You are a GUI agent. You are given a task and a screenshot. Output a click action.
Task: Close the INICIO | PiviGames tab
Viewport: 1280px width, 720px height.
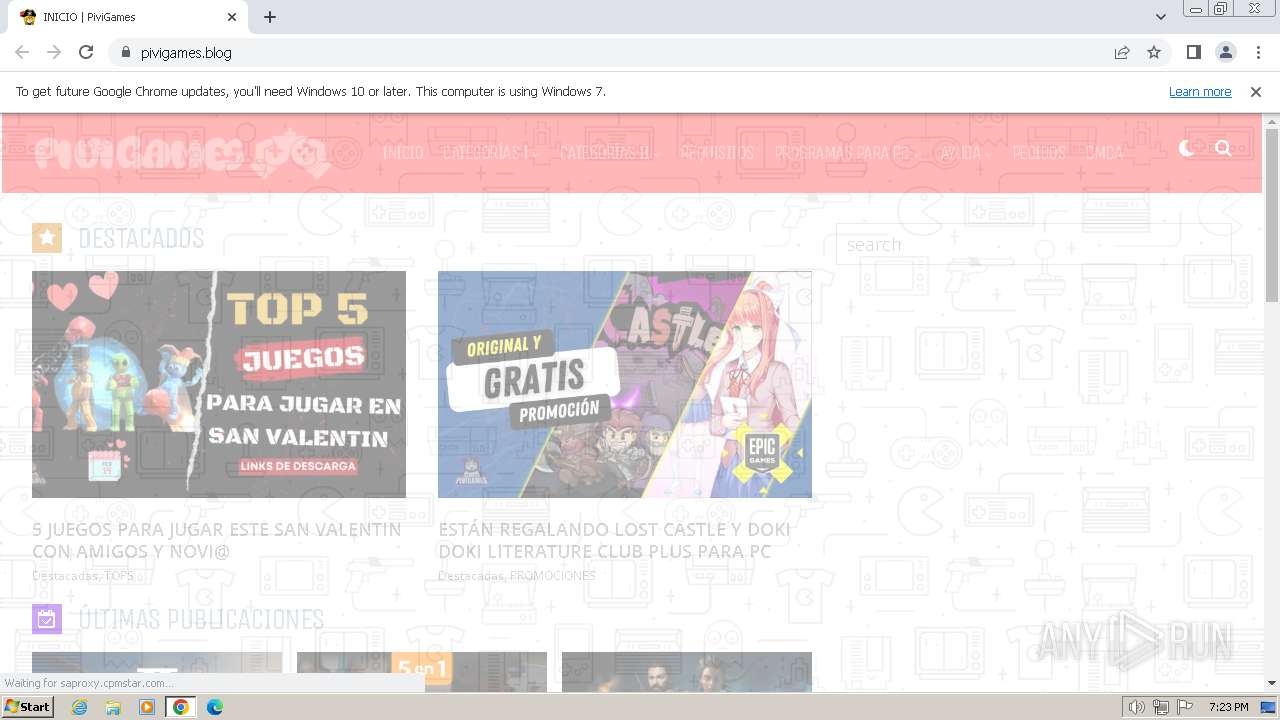[232, 17]
